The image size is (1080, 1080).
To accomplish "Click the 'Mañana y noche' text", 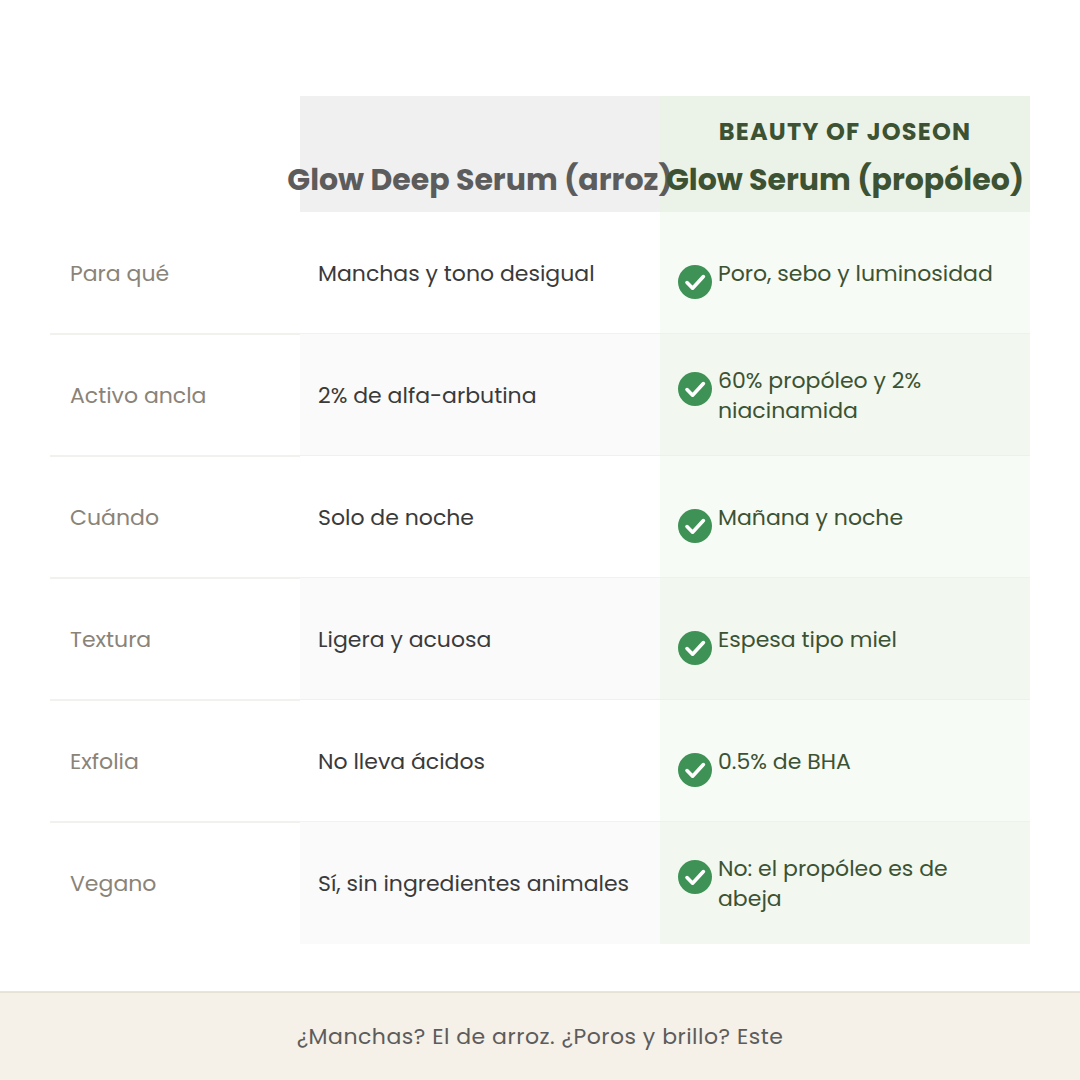I will (x=810, y=518).
